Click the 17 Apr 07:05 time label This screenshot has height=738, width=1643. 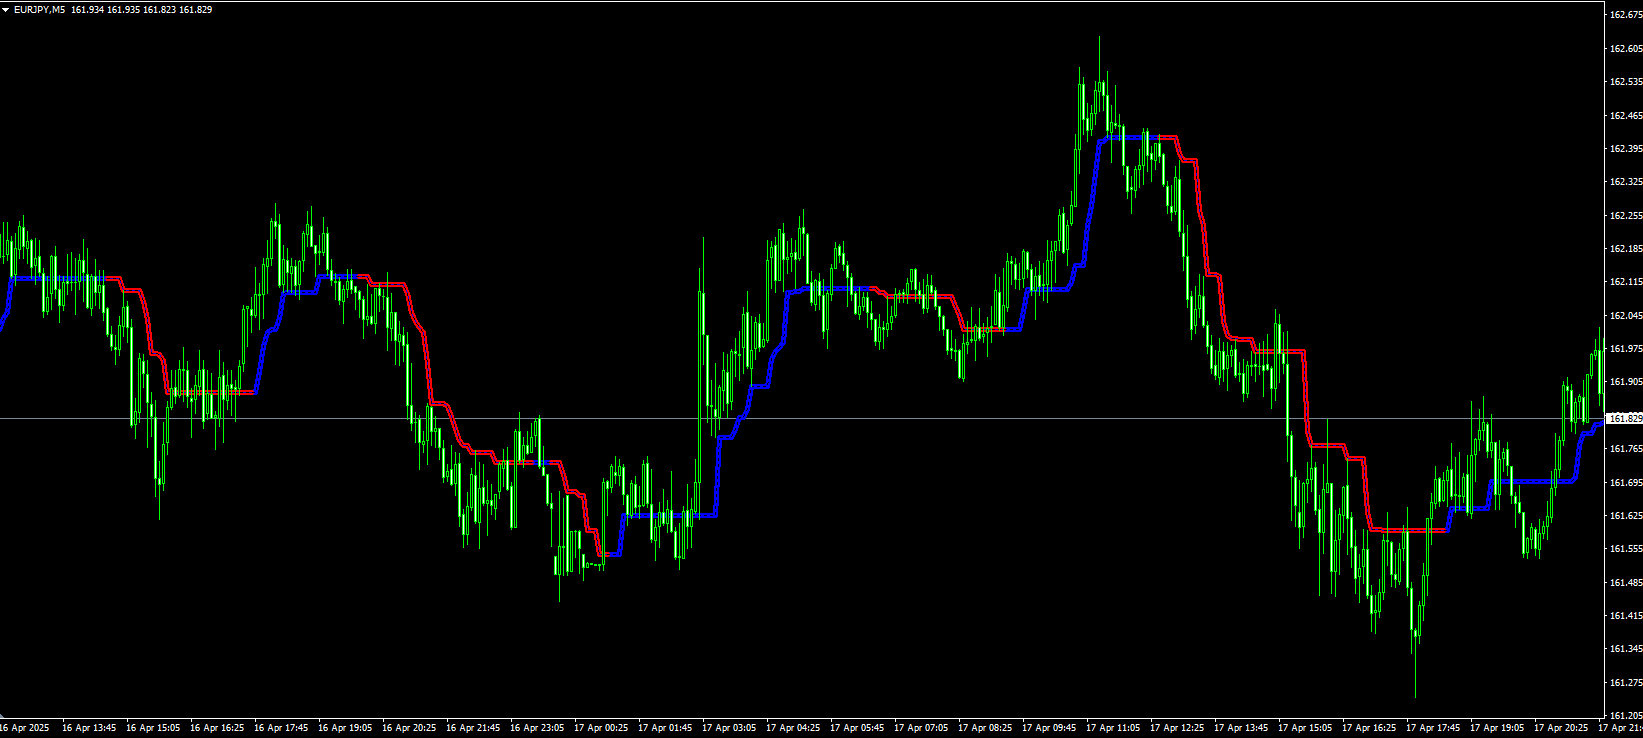click(x=921, y=728)
